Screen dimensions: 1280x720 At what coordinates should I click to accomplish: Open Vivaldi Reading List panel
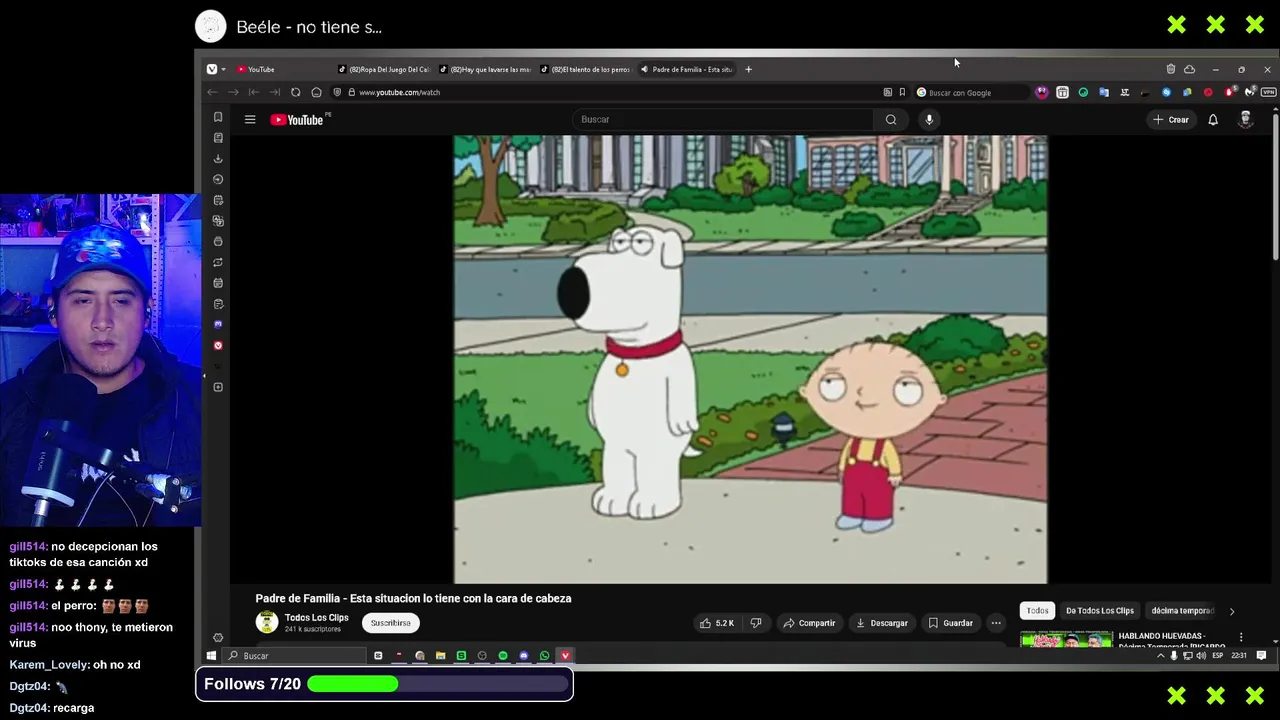point(218,138)
